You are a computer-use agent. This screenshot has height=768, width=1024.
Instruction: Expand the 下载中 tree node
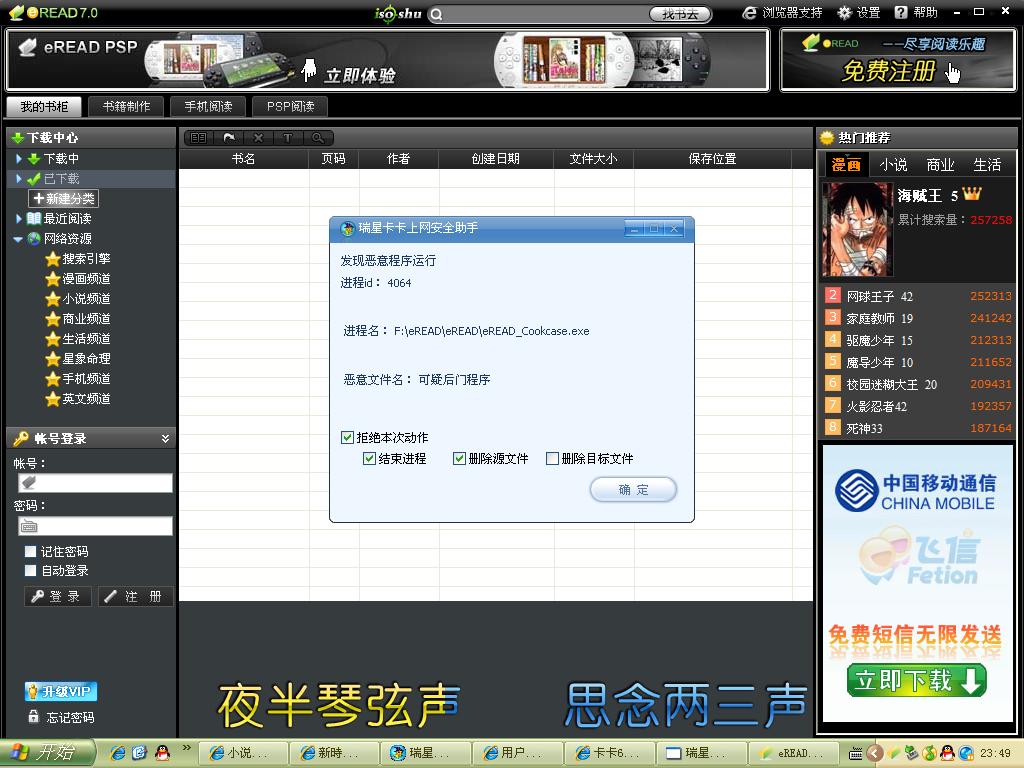18,159
